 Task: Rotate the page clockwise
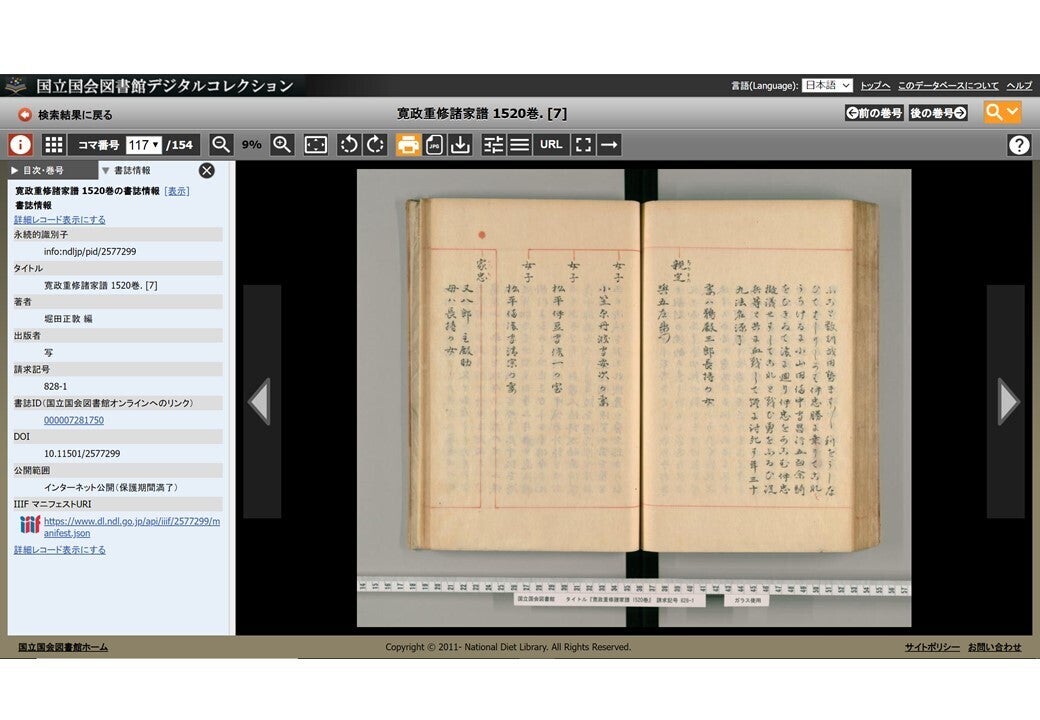375,145
